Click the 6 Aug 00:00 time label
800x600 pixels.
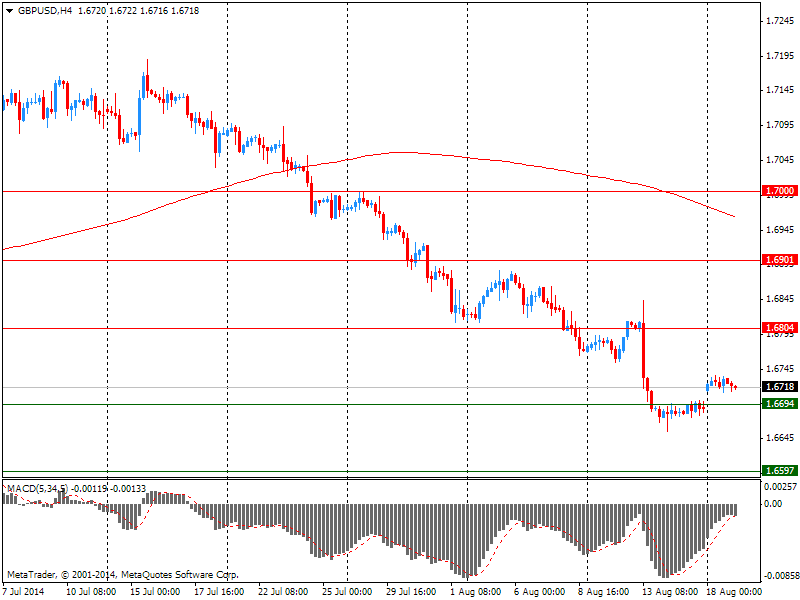click(x=539, y=592)
